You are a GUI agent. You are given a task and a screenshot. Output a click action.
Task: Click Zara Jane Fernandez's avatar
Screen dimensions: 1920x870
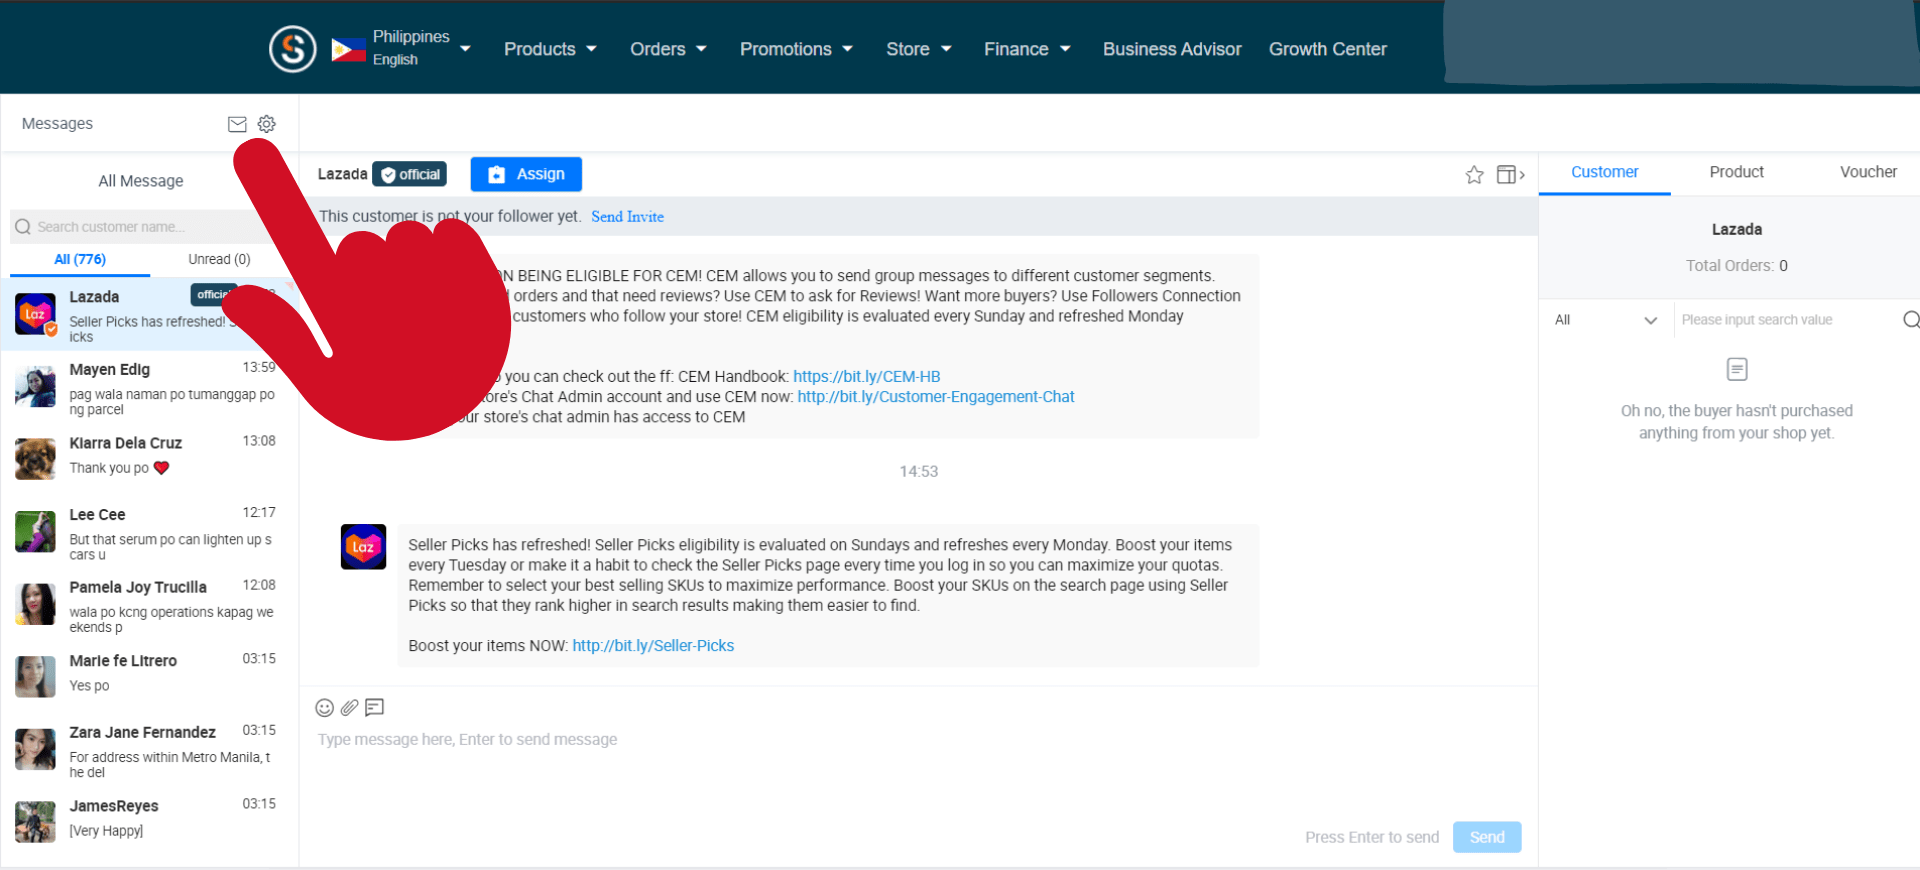click(x=35, y=749)
